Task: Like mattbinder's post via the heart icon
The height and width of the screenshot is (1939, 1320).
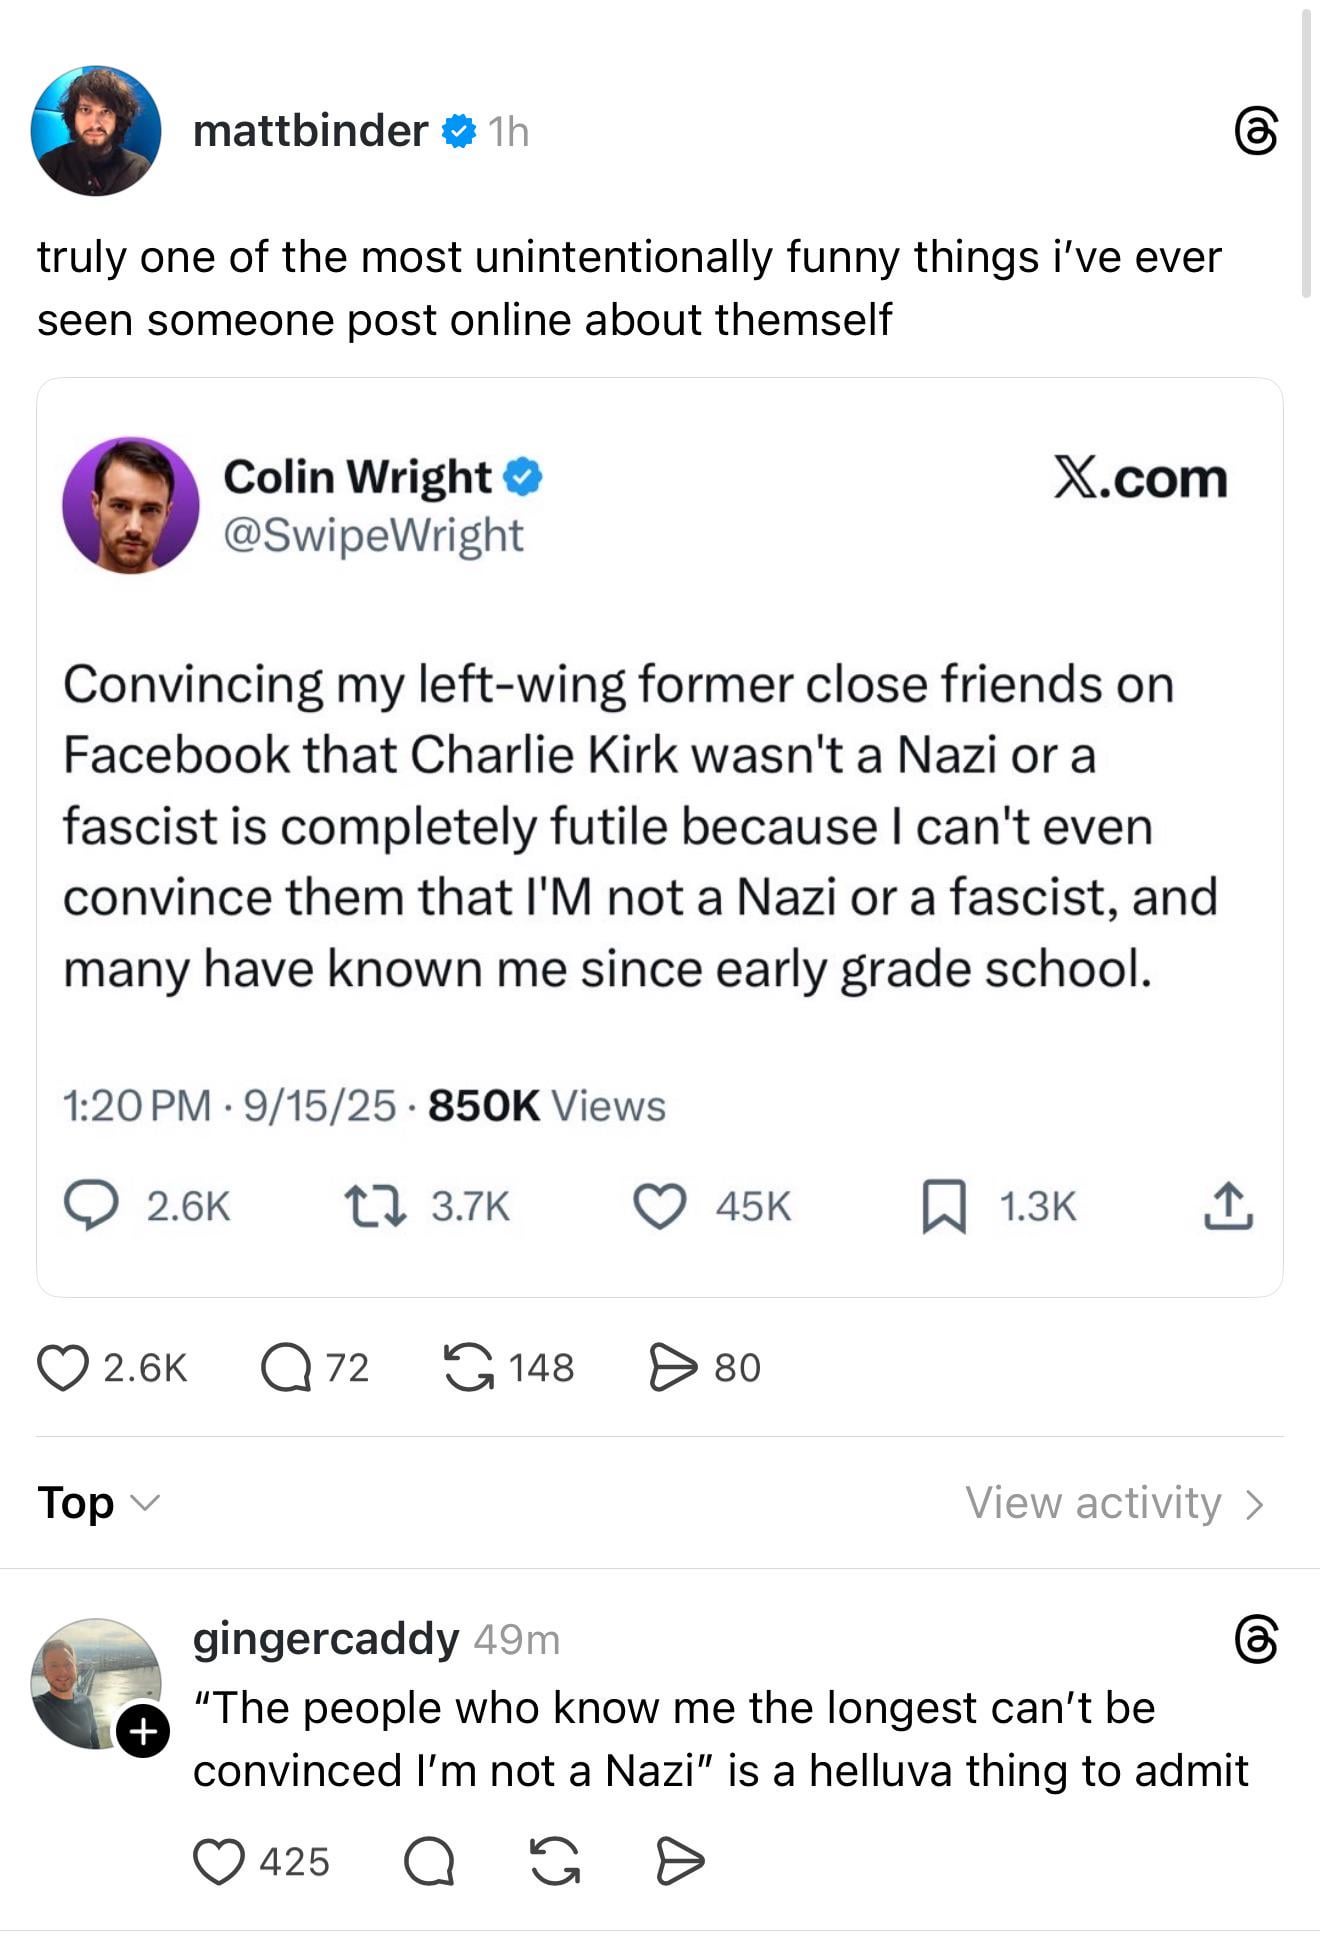Action: click(x=63, y=1368)
